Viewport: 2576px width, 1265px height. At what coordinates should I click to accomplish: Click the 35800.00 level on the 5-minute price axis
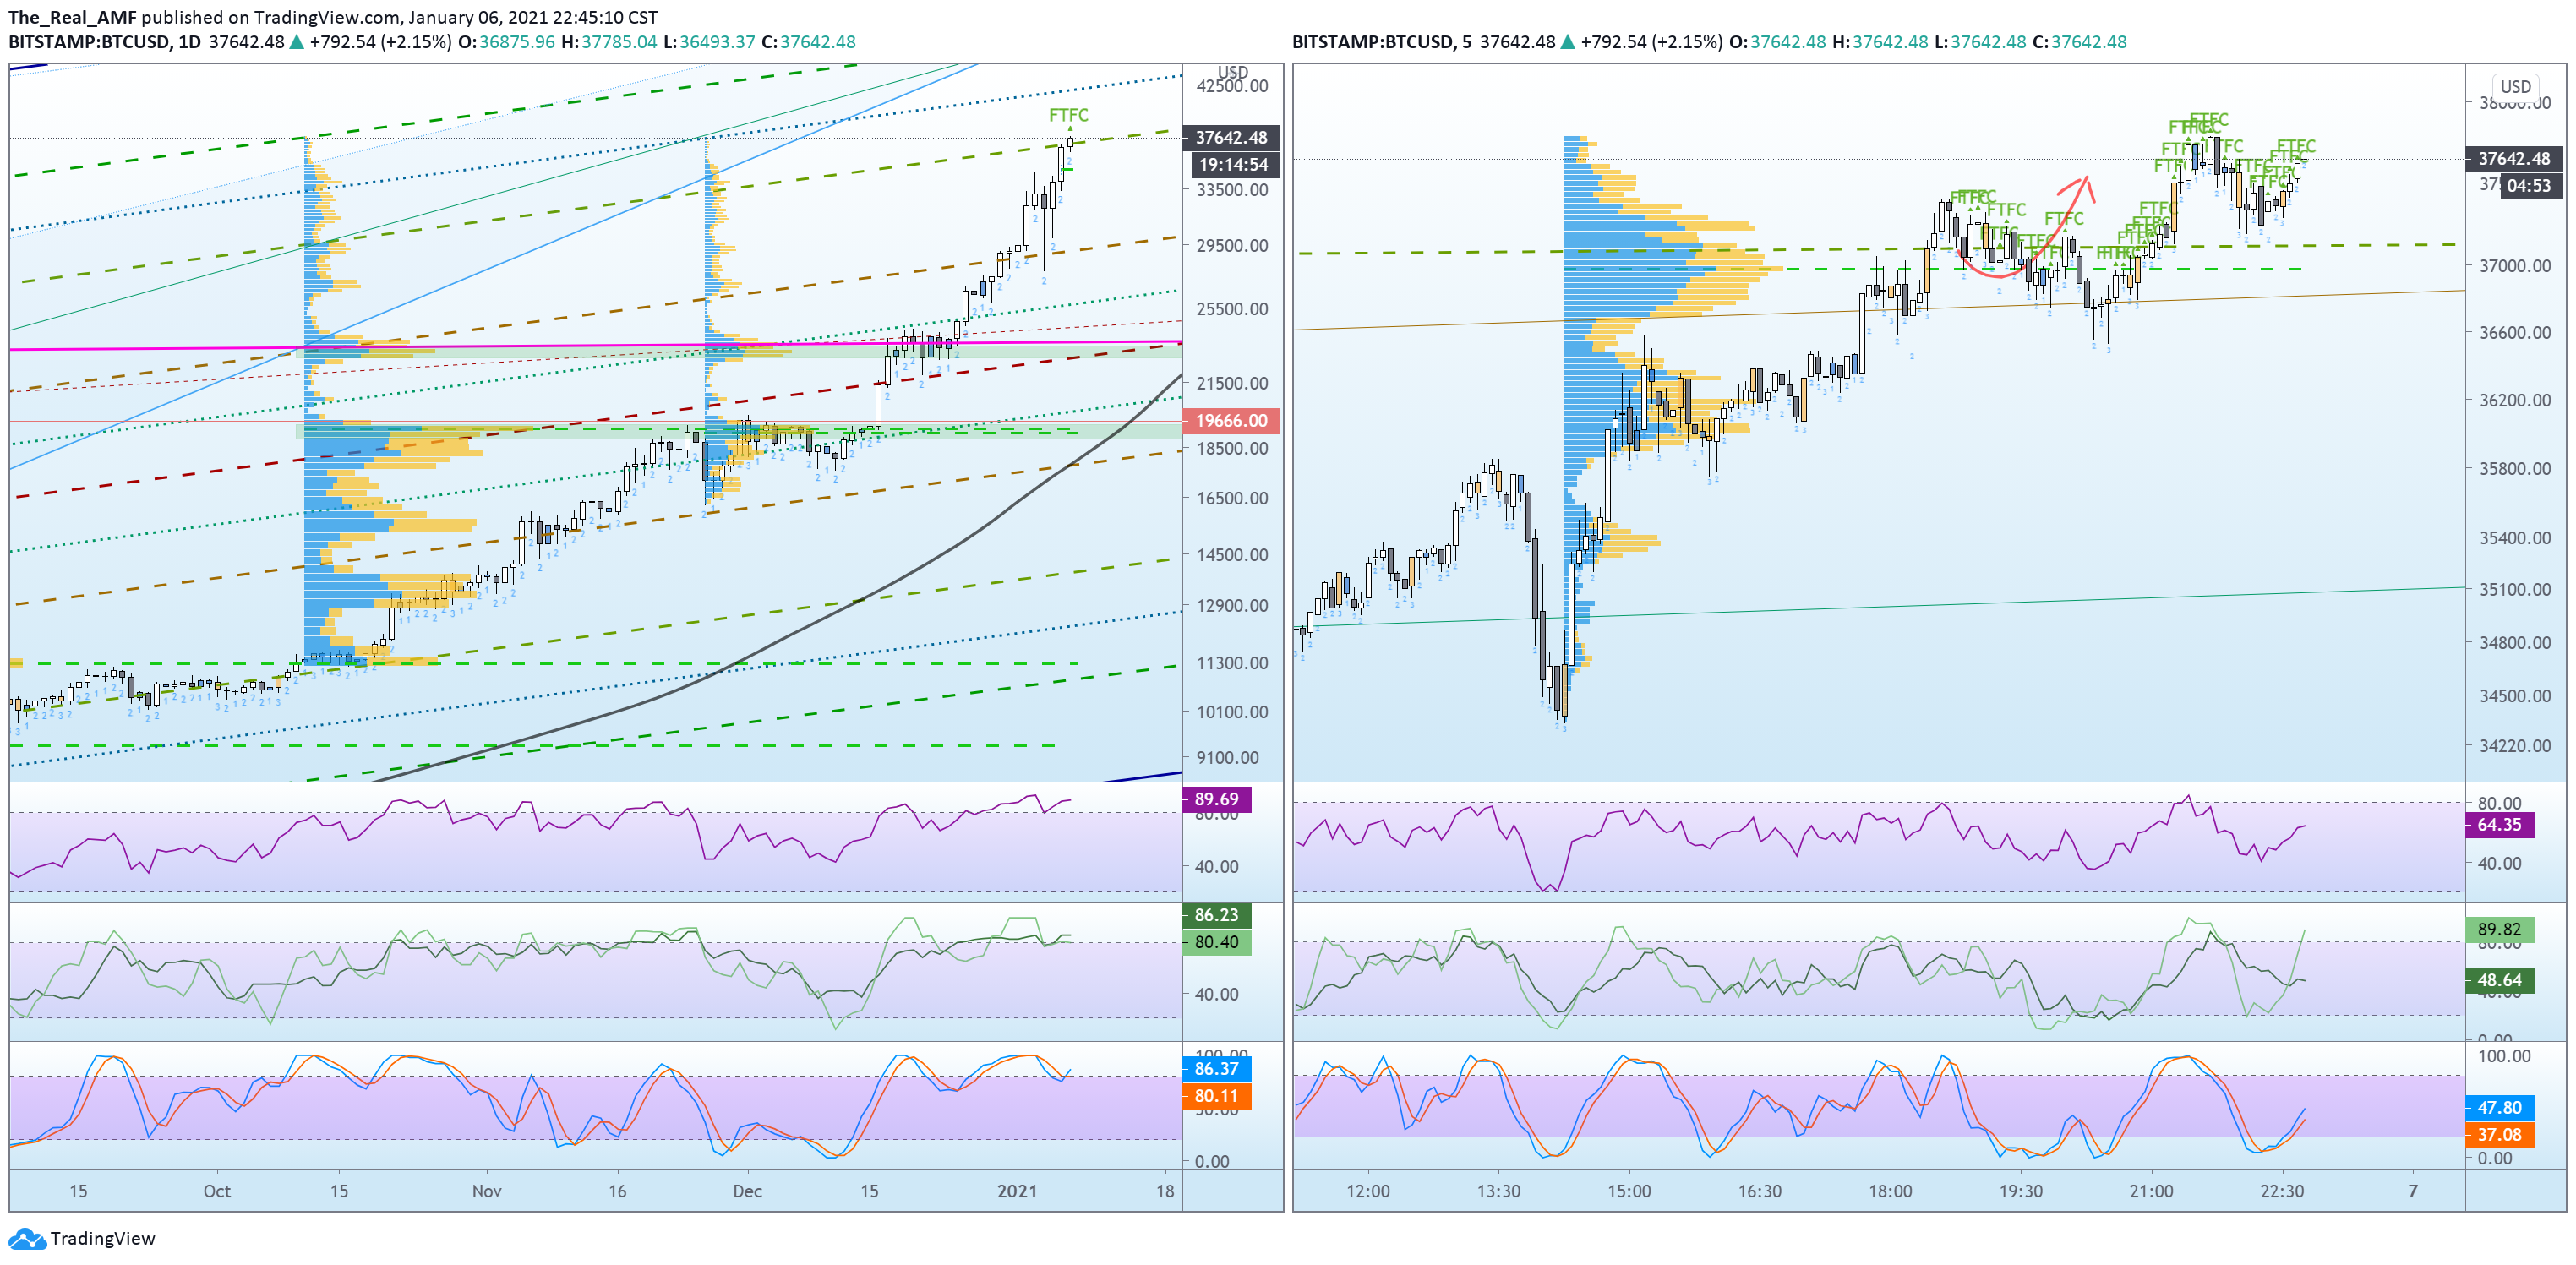click(x=2515, y=469)
